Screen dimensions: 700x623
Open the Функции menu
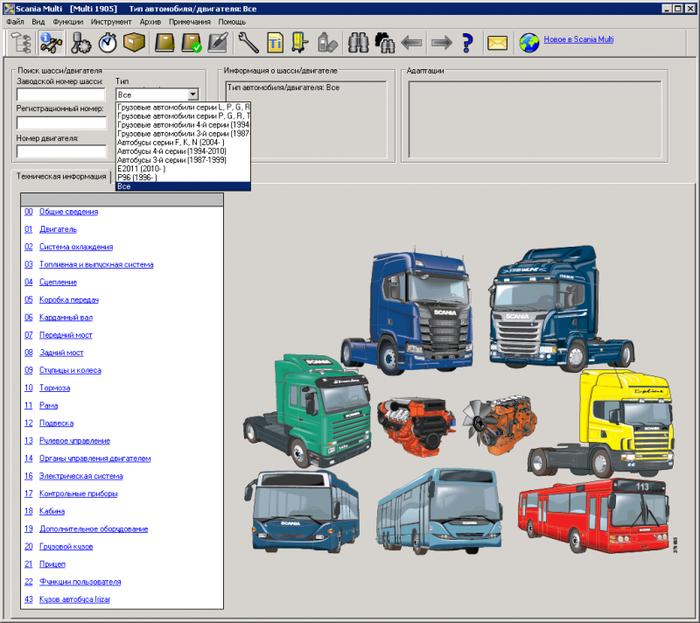68,21
